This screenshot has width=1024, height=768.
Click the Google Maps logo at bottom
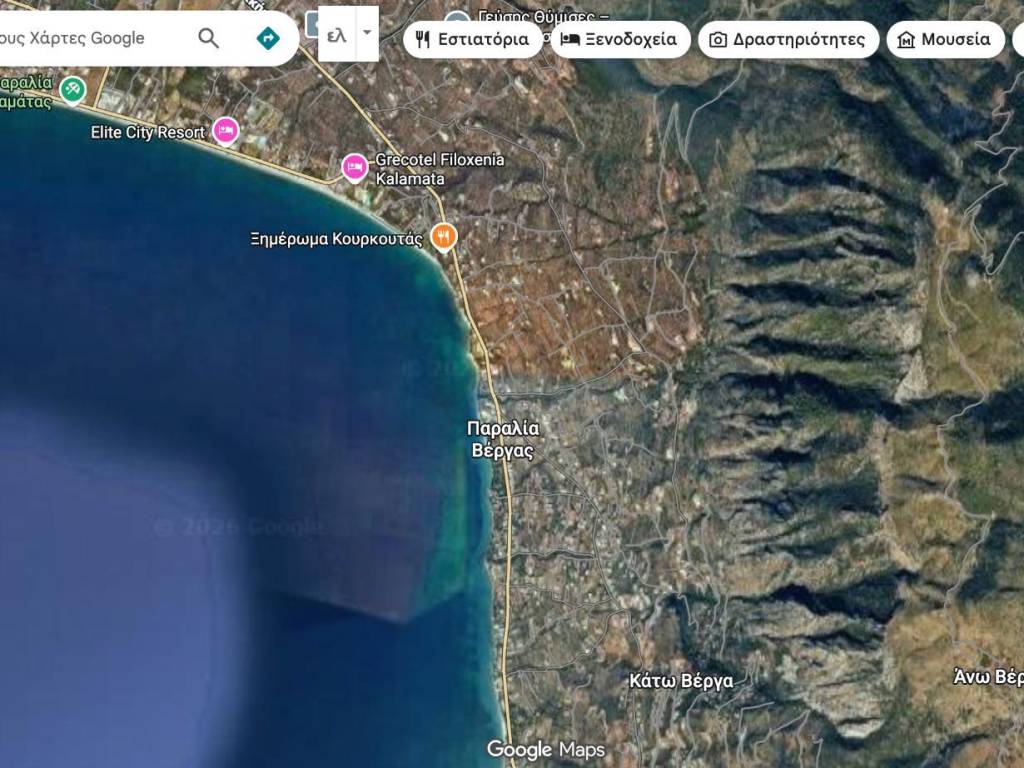click(545, 749)
